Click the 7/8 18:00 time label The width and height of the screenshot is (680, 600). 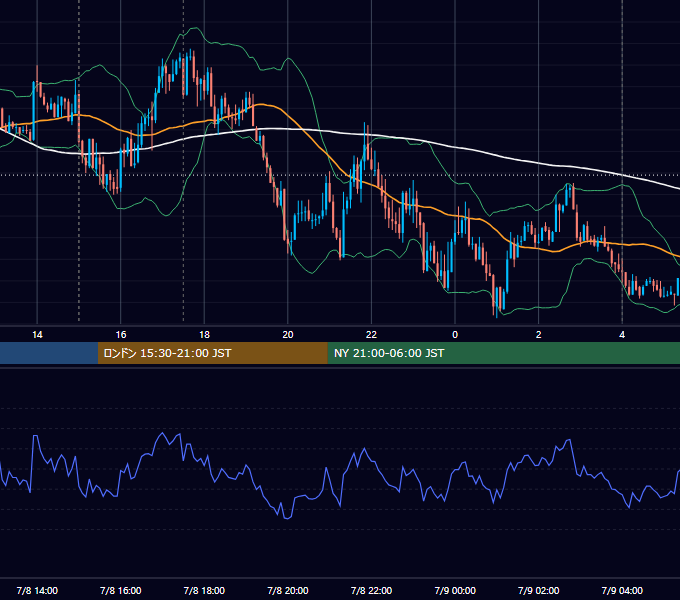click(x=204, y=590)
